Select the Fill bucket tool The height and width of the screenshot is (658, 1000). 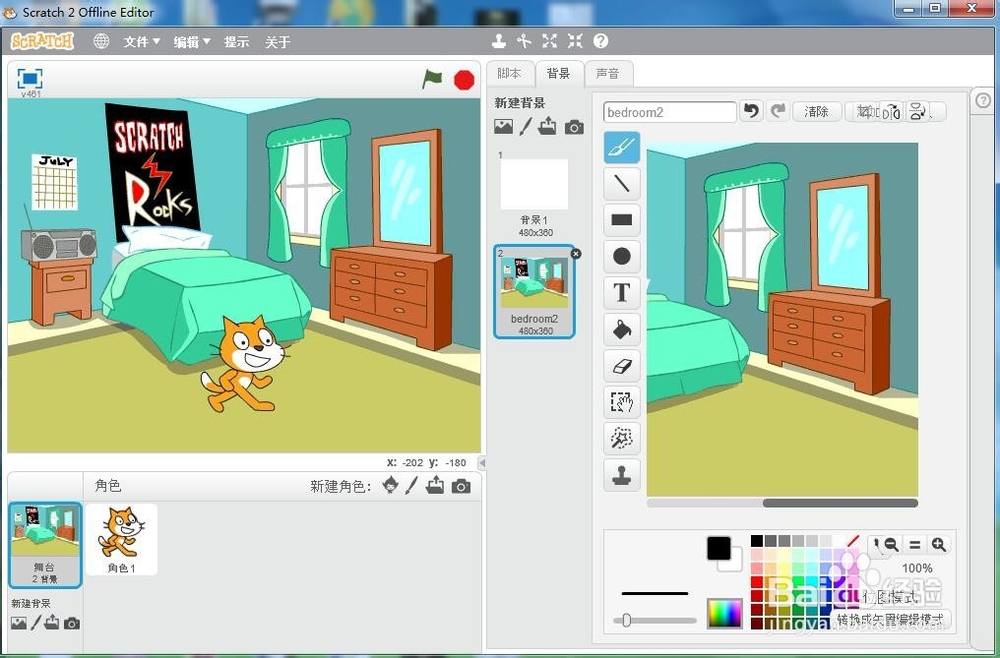point(622,329)
